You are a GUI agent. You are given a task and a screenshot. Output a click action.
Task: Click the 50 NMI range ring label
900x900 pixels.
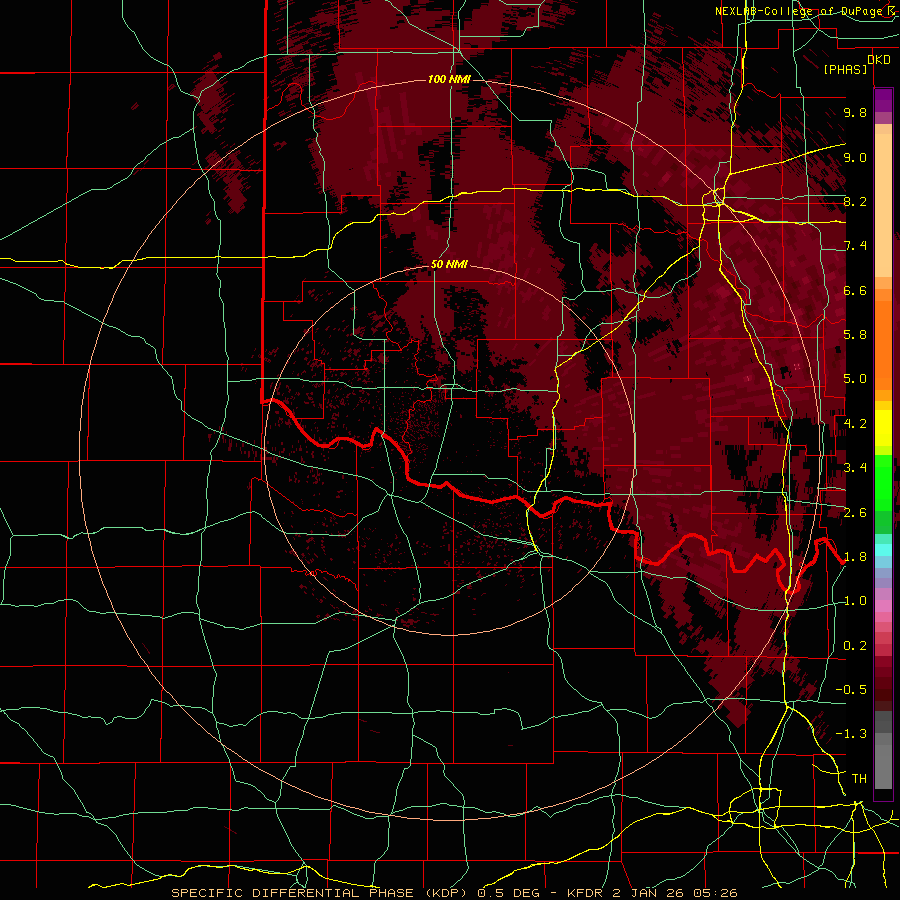tap(449, 265)
